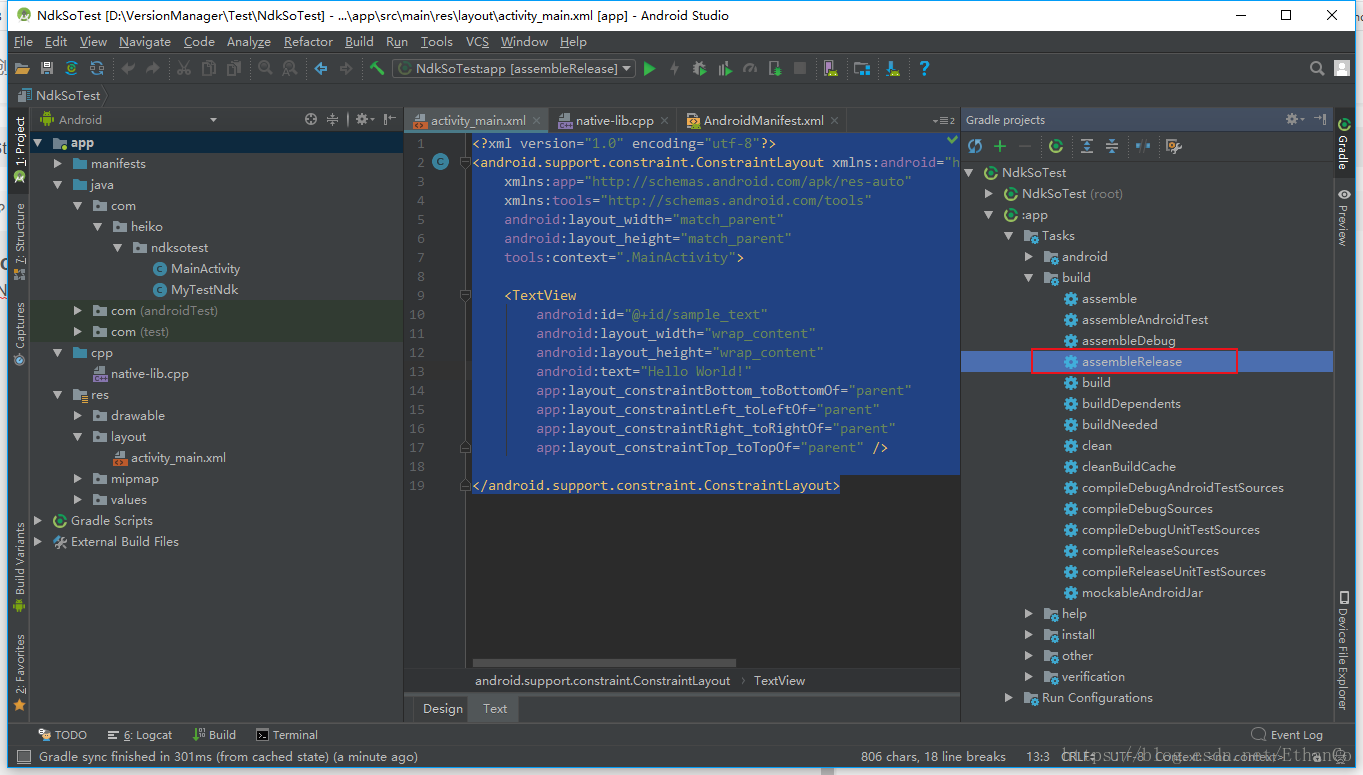Expand the verification tasks group

pyautogui.click(x=1029, y=677)
